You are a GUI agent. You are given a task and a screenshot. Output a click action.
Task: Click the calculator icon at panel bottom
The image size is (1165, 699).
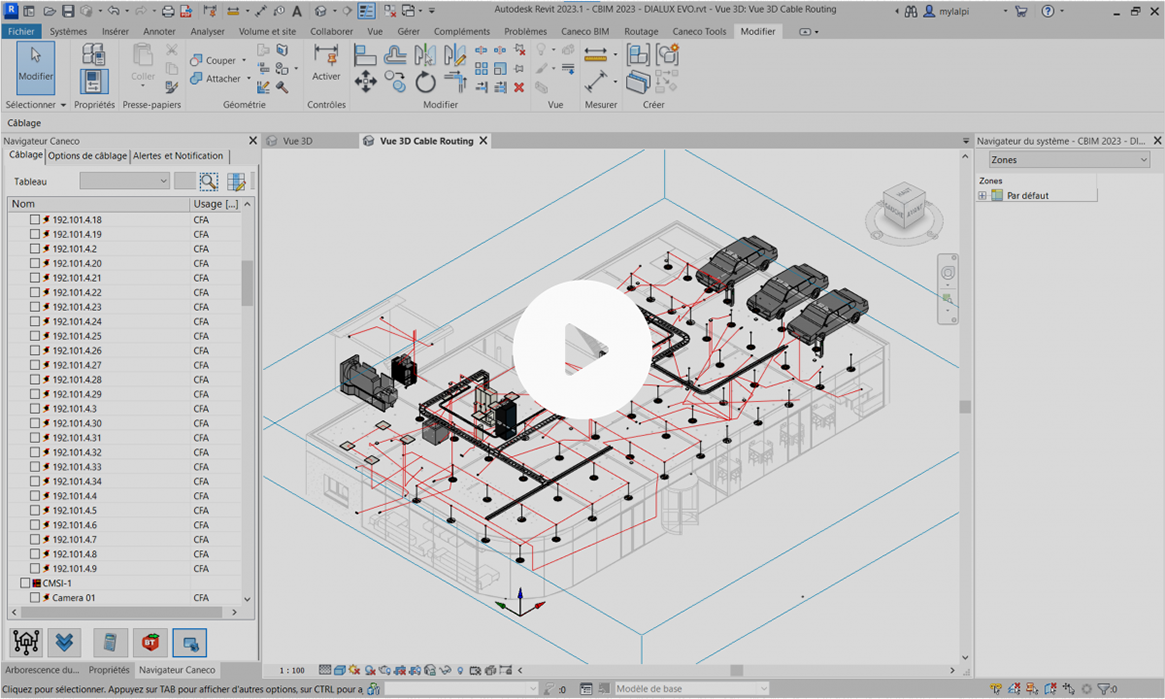tap(110, 643)
